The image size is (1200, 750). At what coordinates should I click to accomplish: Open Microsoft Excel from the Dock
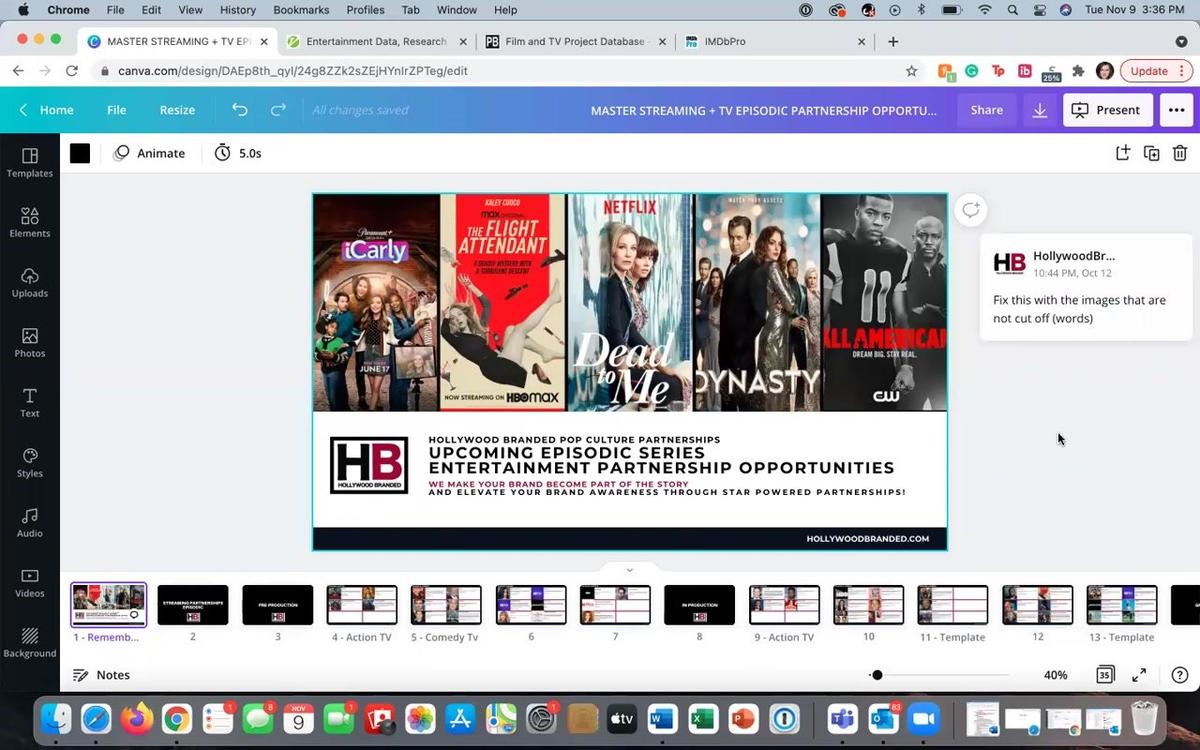pos(702,719)
